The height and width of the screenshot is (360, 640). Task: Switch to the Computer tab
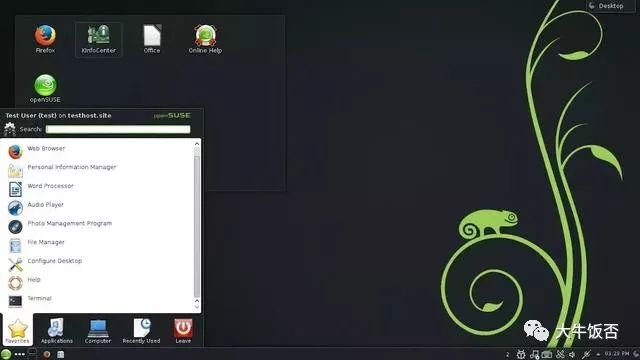point(98,331)
